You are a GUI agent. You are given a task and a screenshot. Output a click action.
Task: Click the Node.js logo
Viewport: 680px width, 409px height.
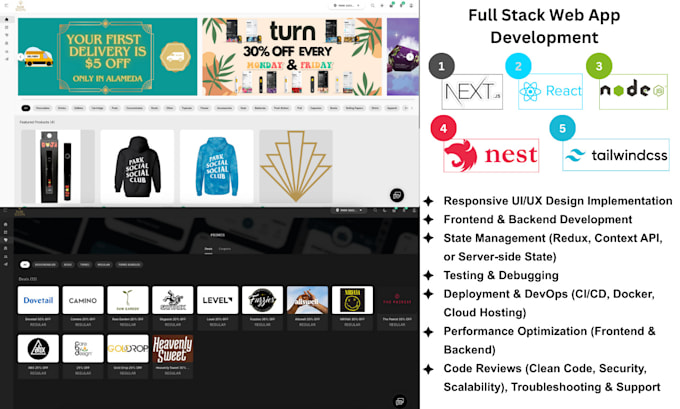click(x=633, y=92)
